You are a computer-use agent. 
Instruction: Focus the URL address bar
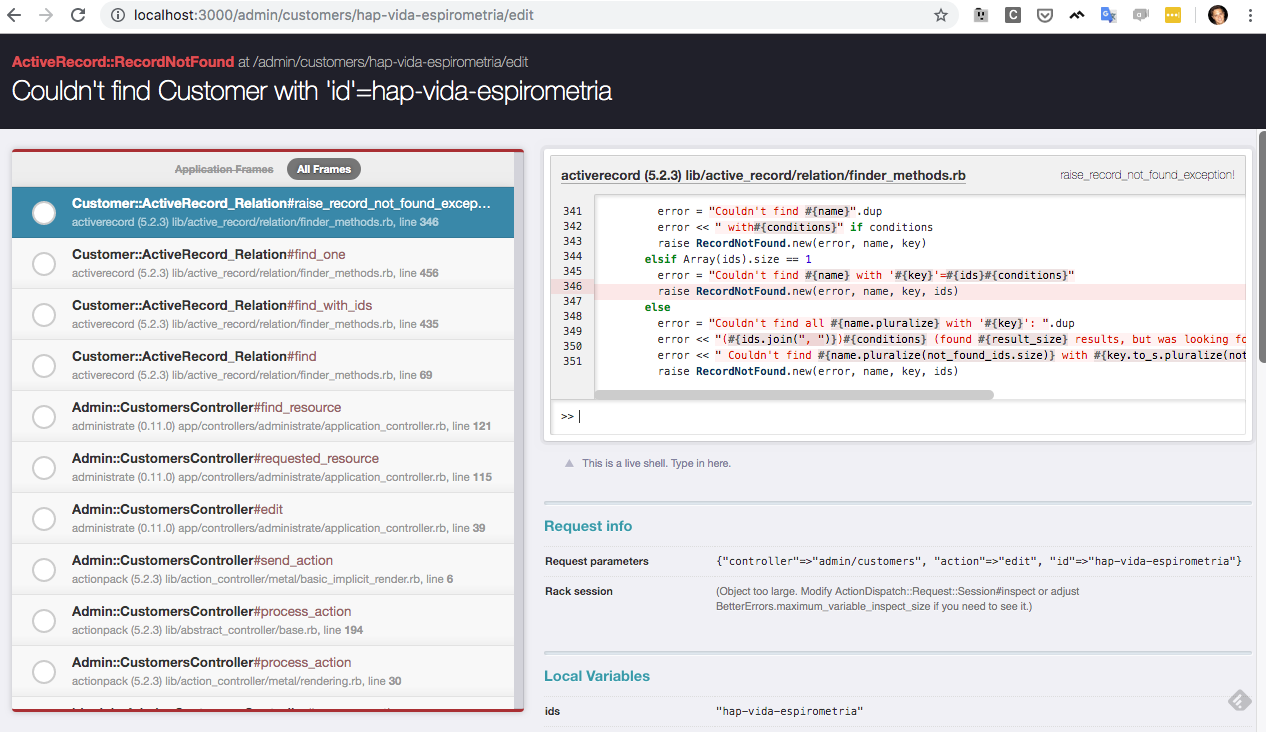530,16
